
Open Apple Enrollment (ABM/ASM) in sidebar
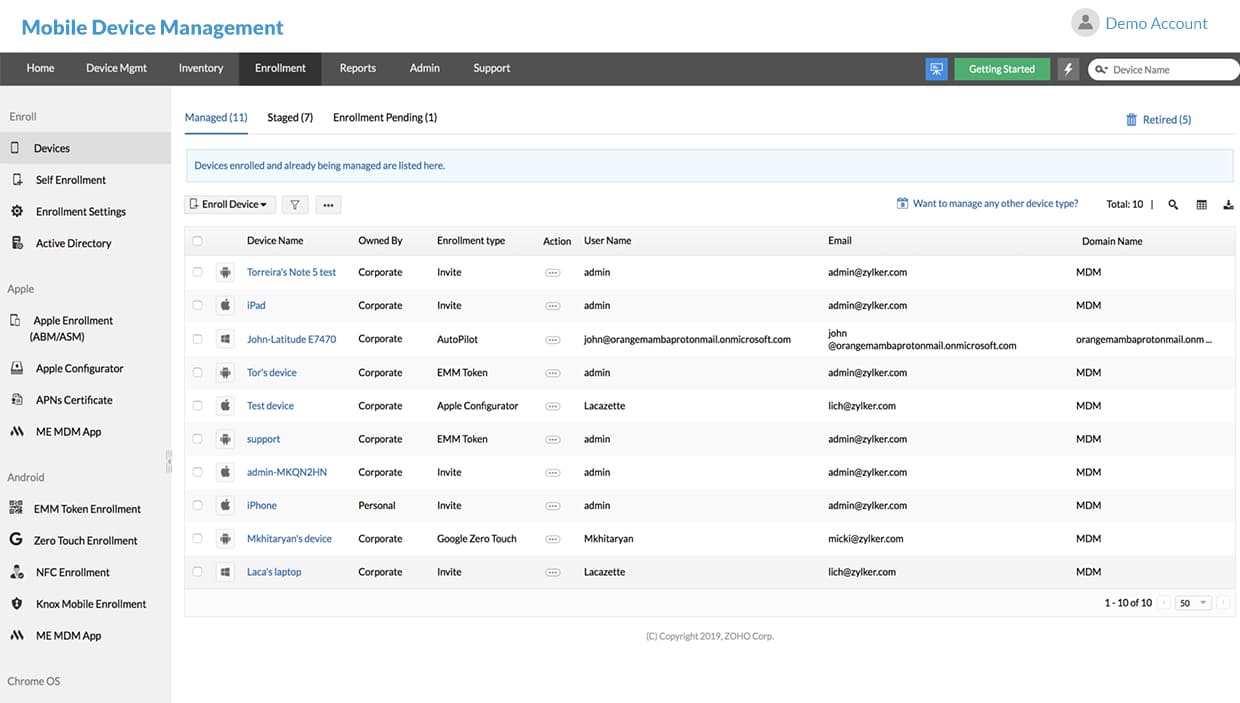click(x=72, y=329)
